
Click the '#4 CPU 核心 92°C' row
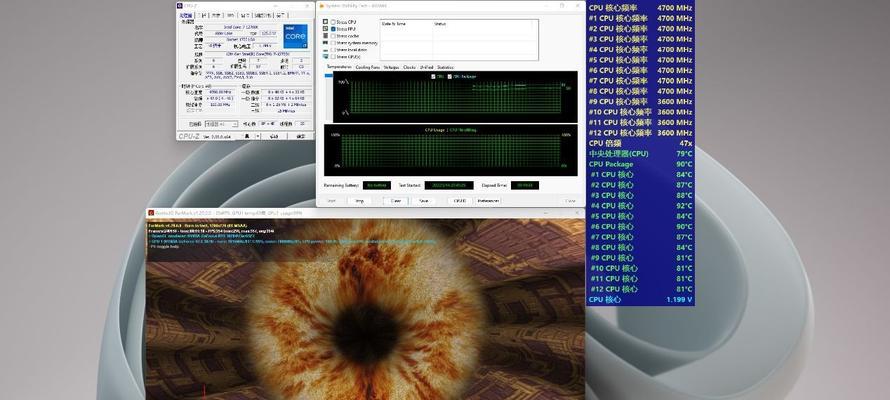click(641, 205)
